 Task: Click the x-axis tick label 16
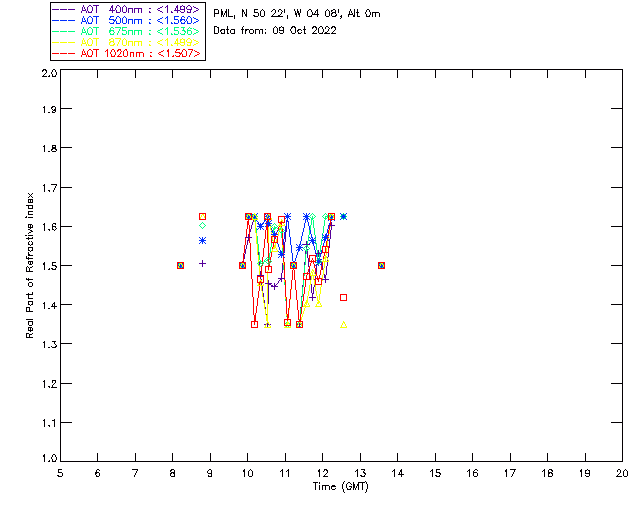[x=472, y=473]
